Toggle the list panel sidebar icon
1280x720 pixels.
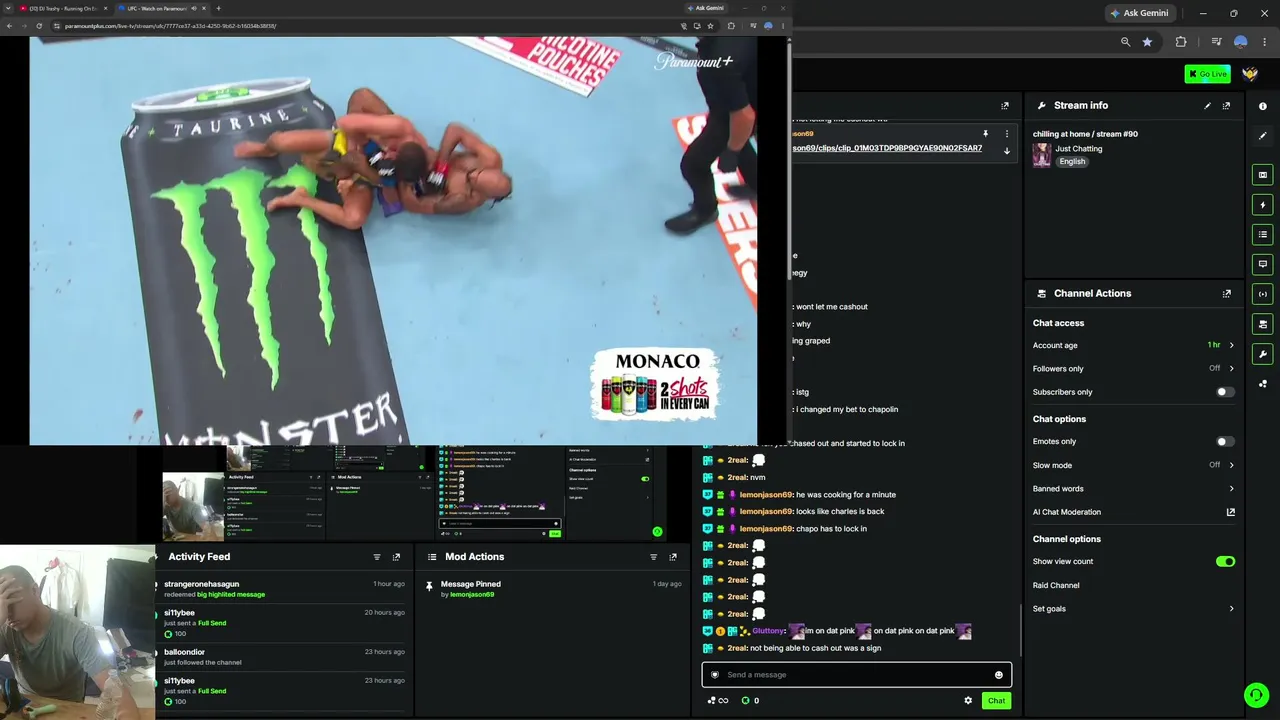click(x=1263, y=235)
